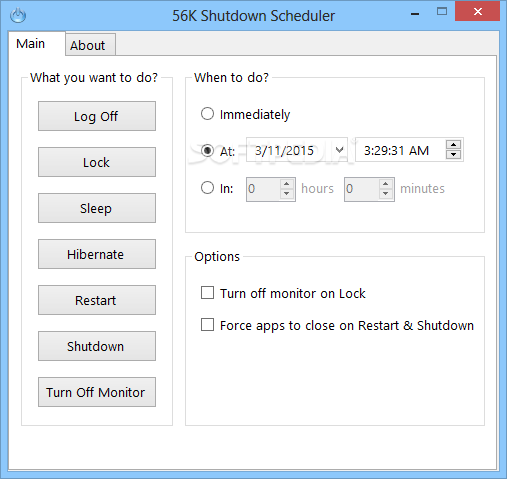Increment hours with the up arrow

pos(287,184)
